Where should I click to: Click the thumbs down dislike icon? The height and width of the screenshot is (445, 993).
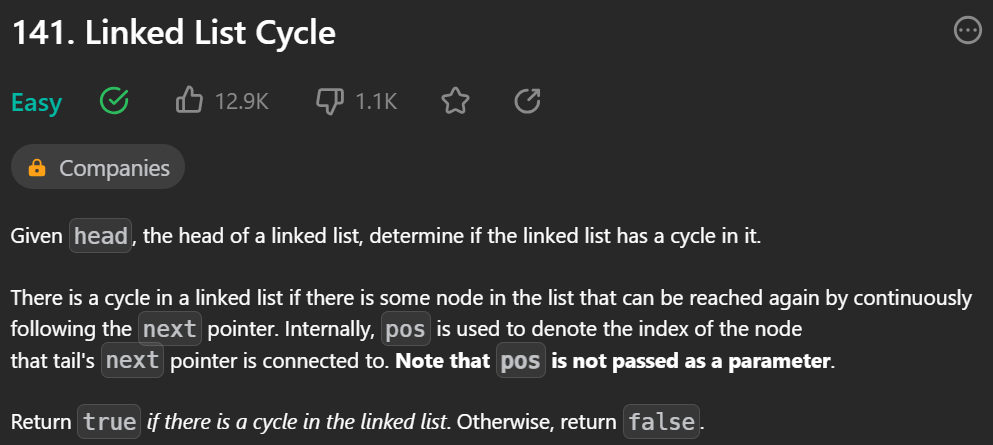330,101
